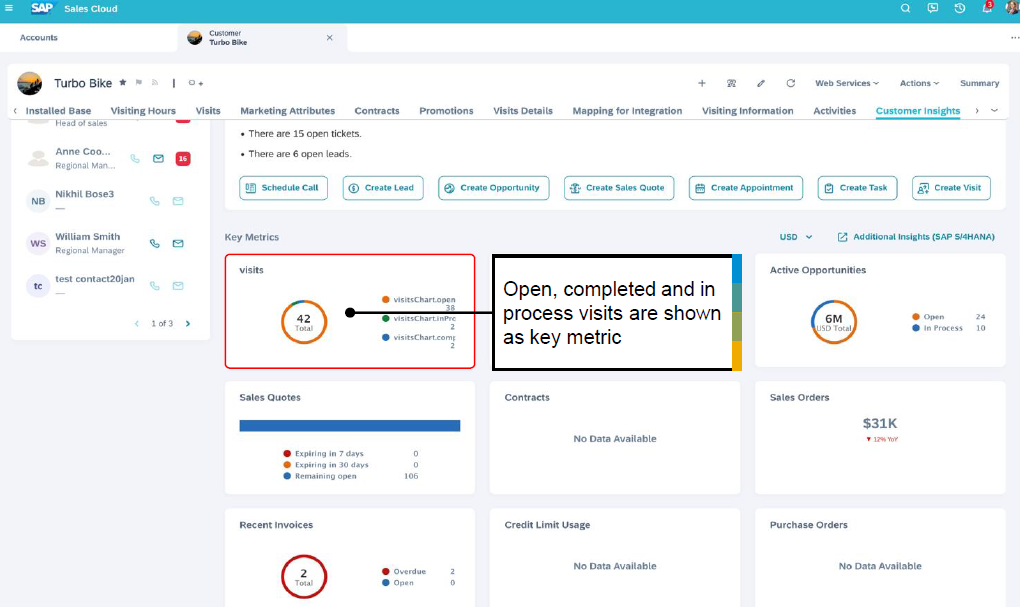Switch to the Marketing Attributes tab

pyautogui.click(x=288, y=111)
